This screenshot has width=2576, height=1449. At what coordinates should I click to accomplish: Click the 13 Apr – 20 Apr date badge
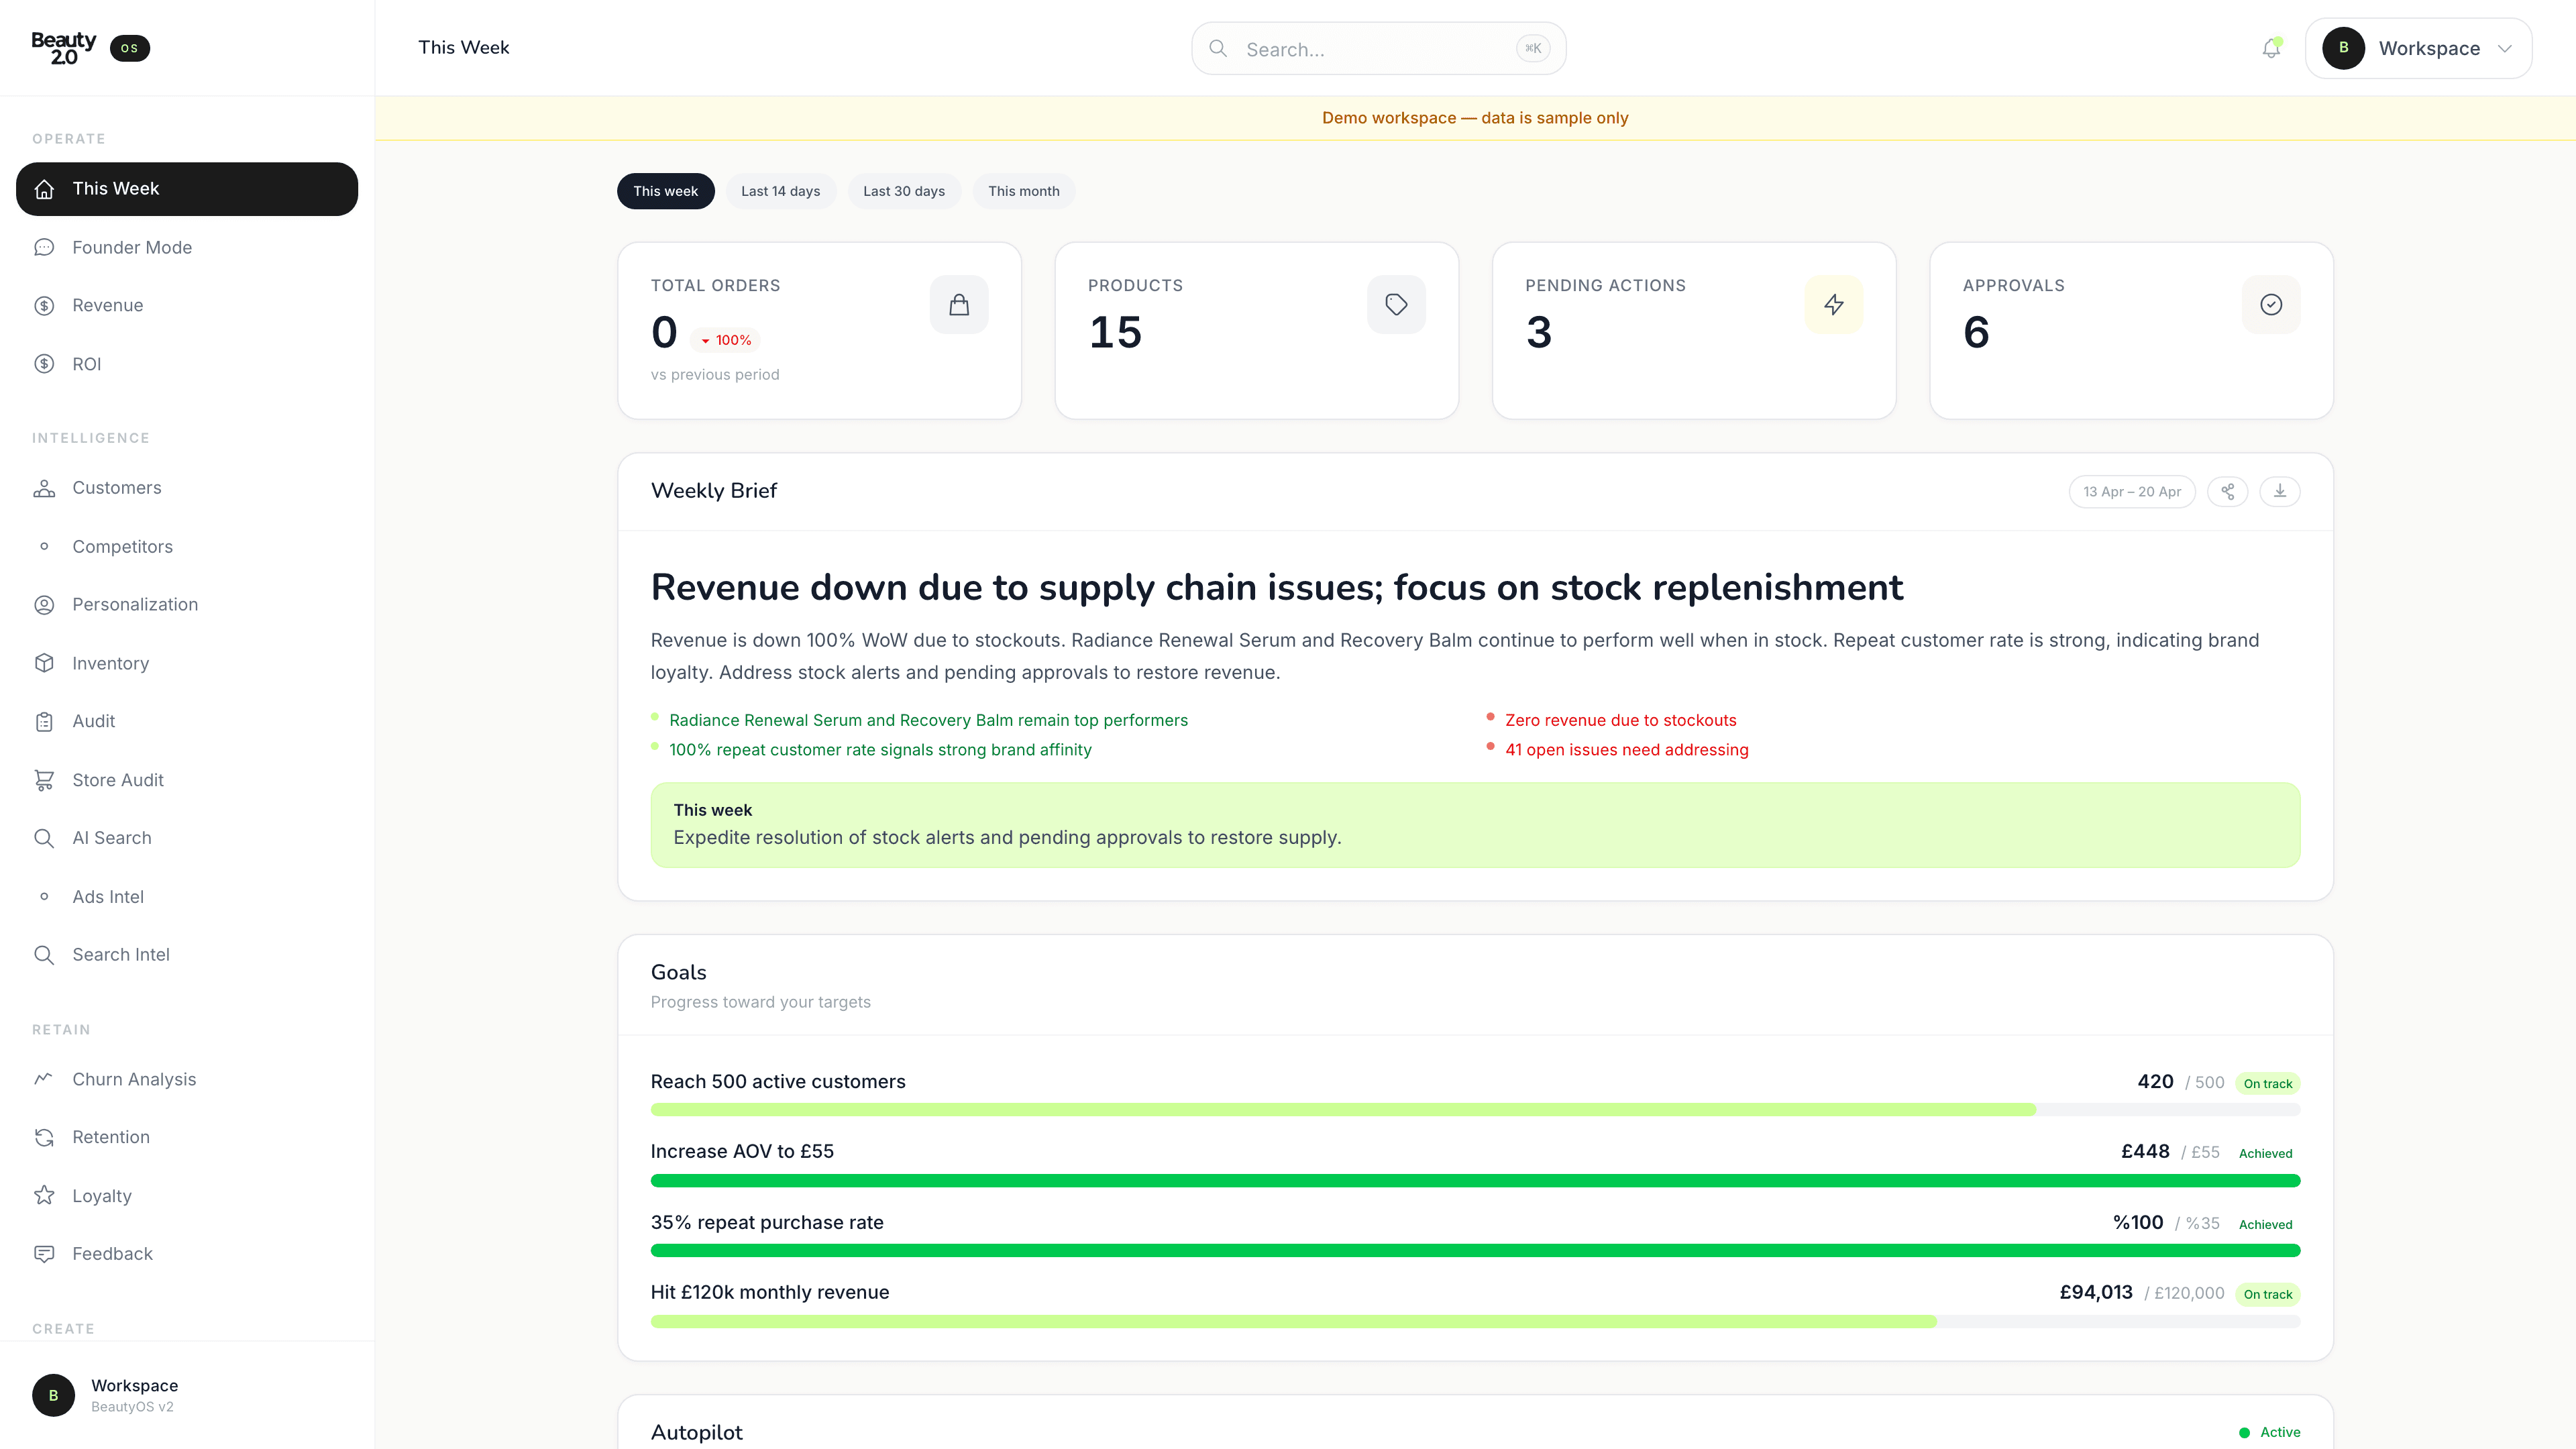[x=2132, y=492]
